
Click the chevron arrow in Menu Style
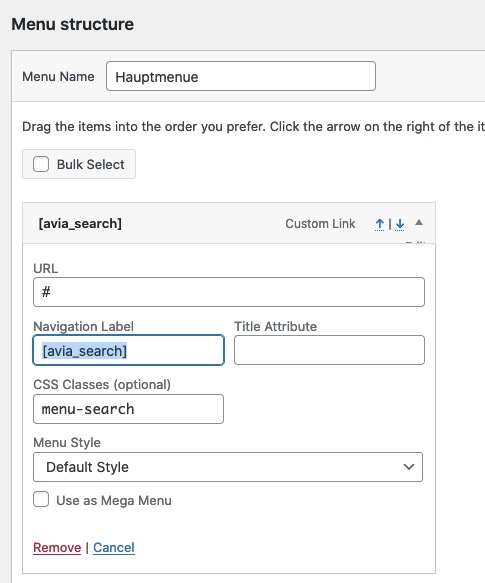(409, 467)
